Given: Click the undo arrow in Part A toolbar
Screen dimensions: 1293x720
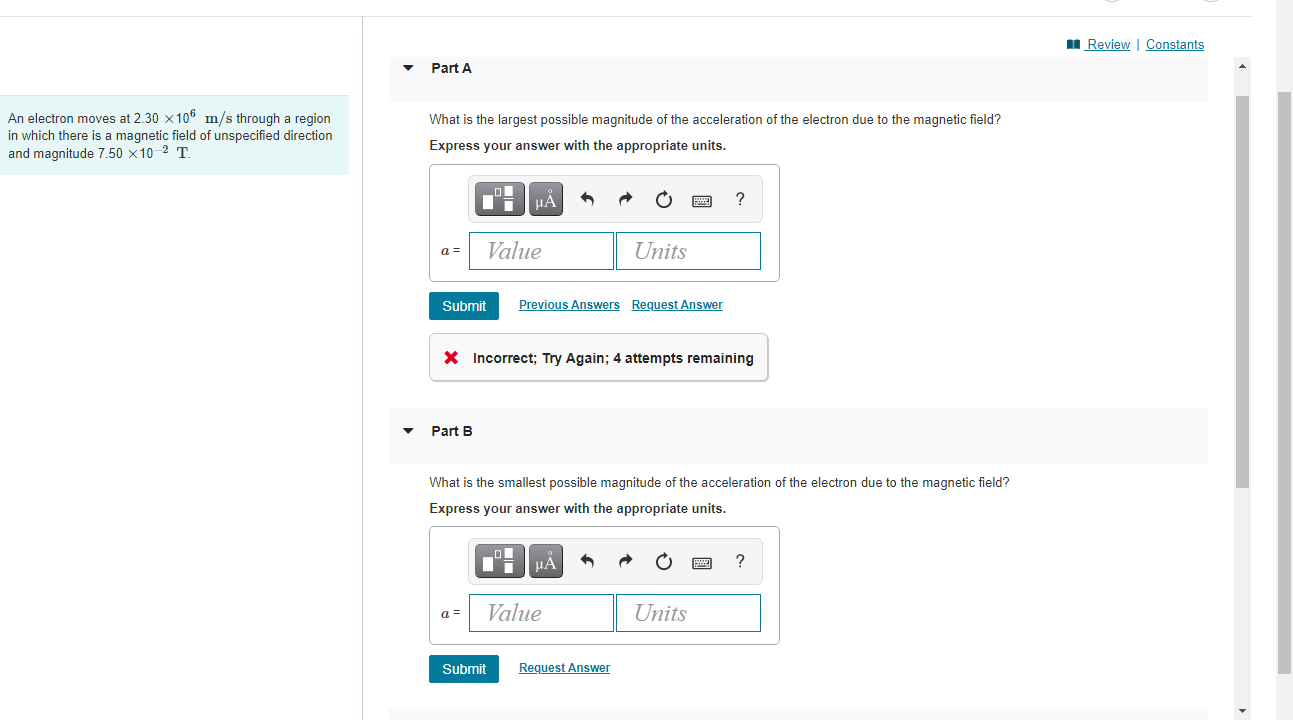Looking at the screenshot, I should [587, 198].
